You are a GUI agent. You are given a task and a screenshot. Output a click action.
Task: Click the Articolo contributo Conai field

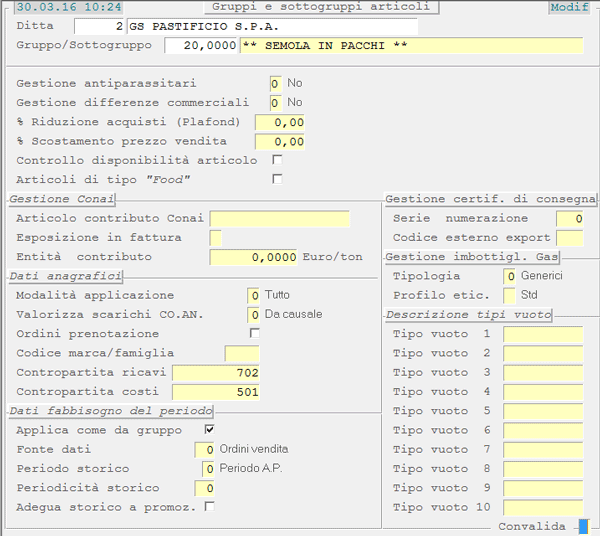(279, 219)
